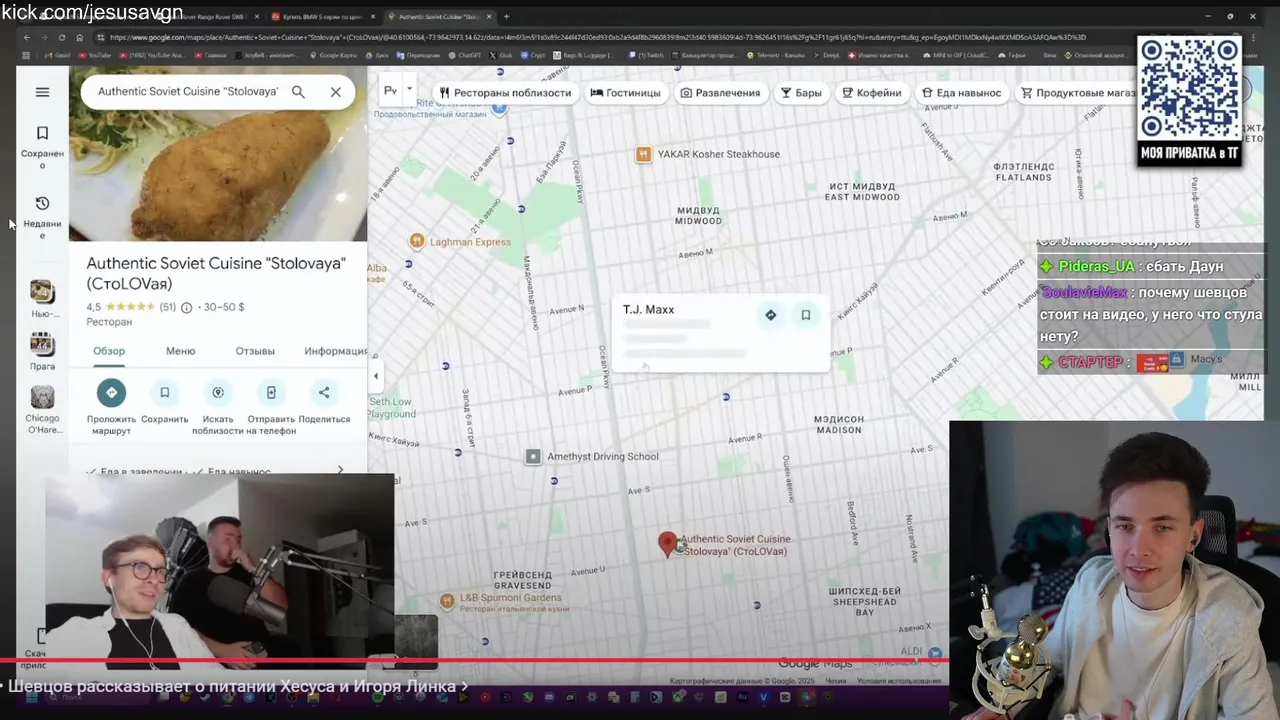Click the Search nearby (Искать поблизости) icon

[218, 392]
